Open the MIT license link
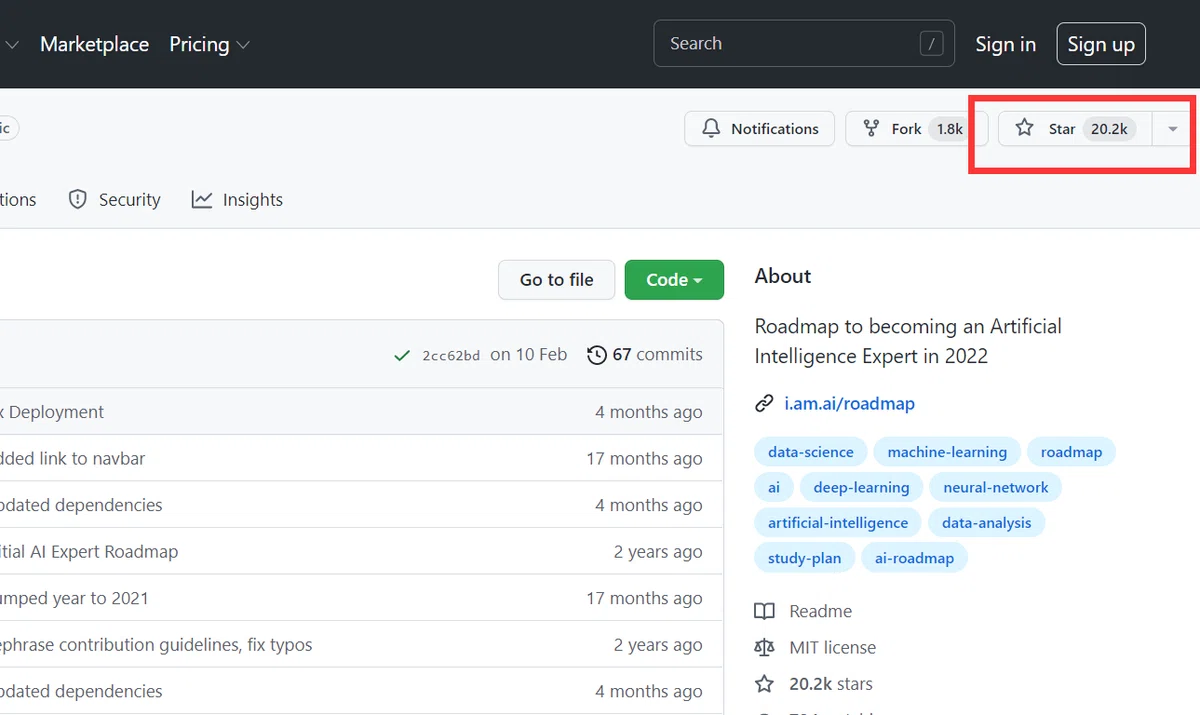This screenshot has width=1200, height=715. pos(815,648)
